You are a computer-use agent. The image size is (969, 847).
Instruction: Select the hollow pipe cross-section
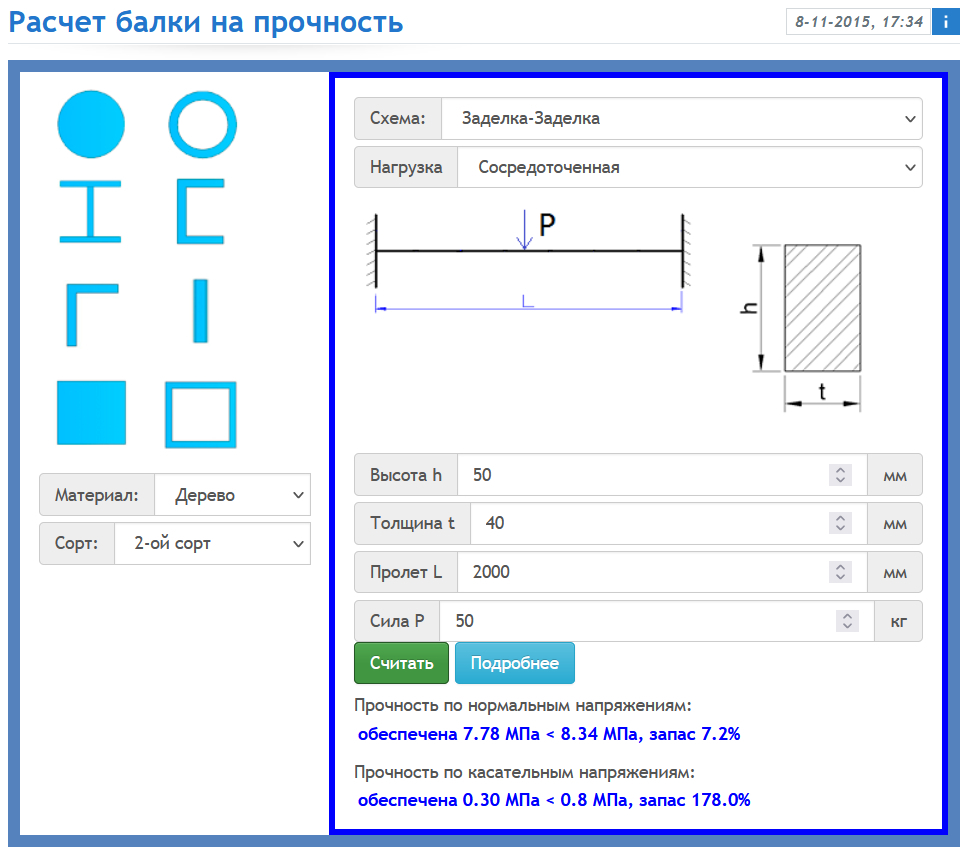202,124
